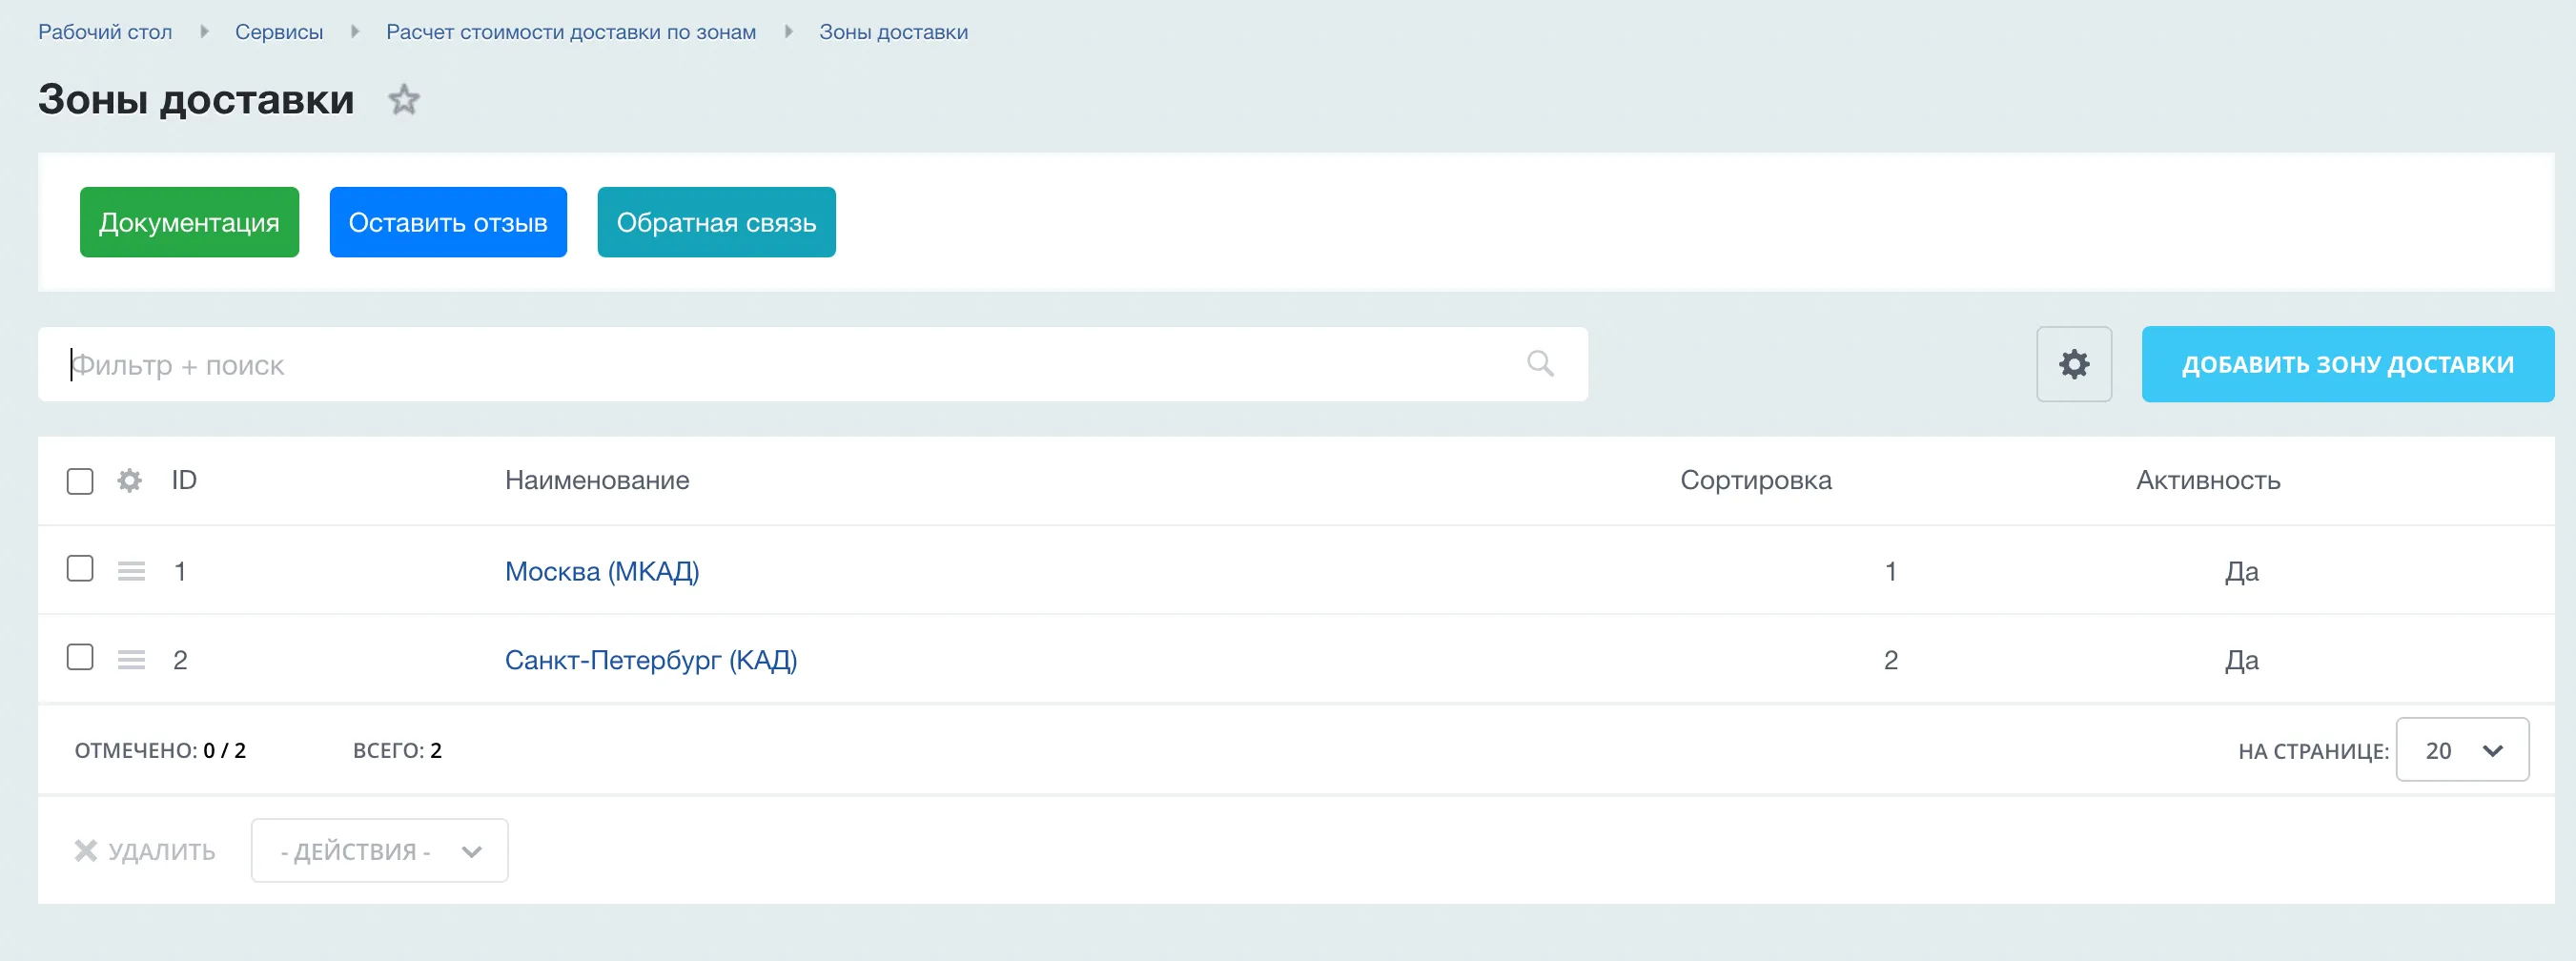Sort by Сортировка column header
Image resolution: width=2576 pixels, height=961 pixels.
click(1756, 480)
